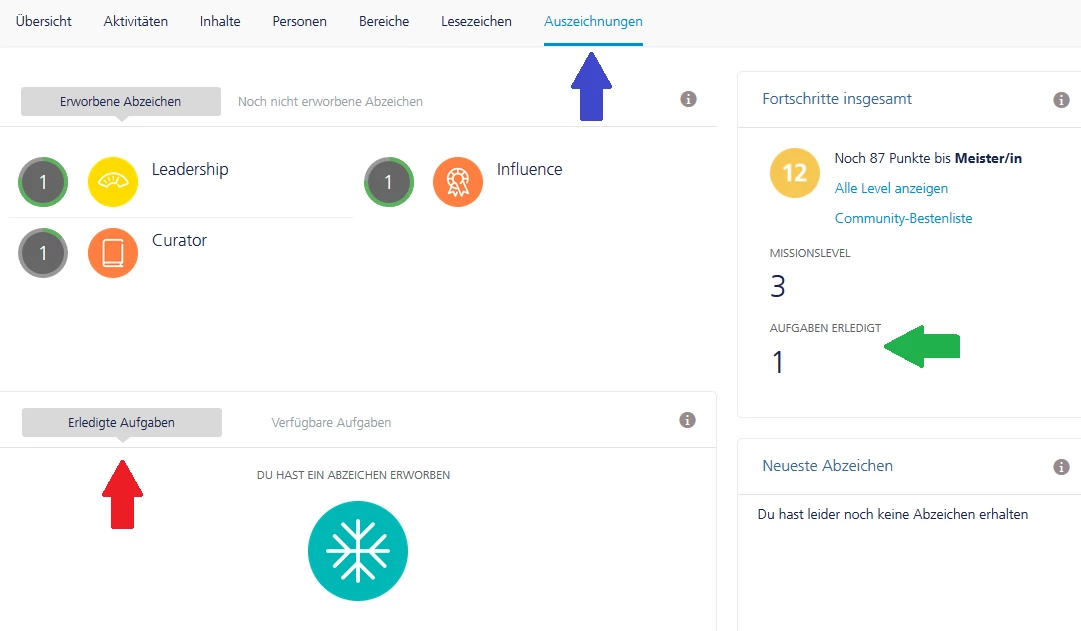This screenshot has height=631, width=1081.
Task: Open the Community-Bestenliste link
Action: (904, 219)
